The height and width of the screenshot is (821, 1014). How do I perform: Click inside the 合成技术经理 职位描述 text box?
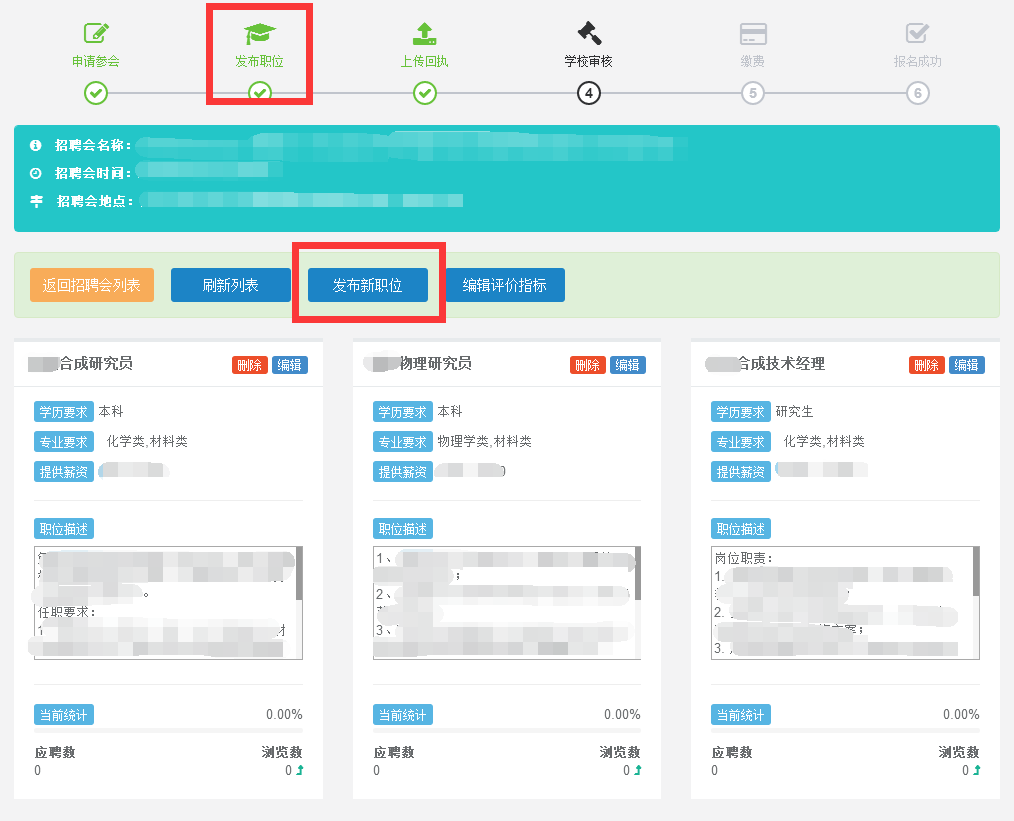click(840, 602)
